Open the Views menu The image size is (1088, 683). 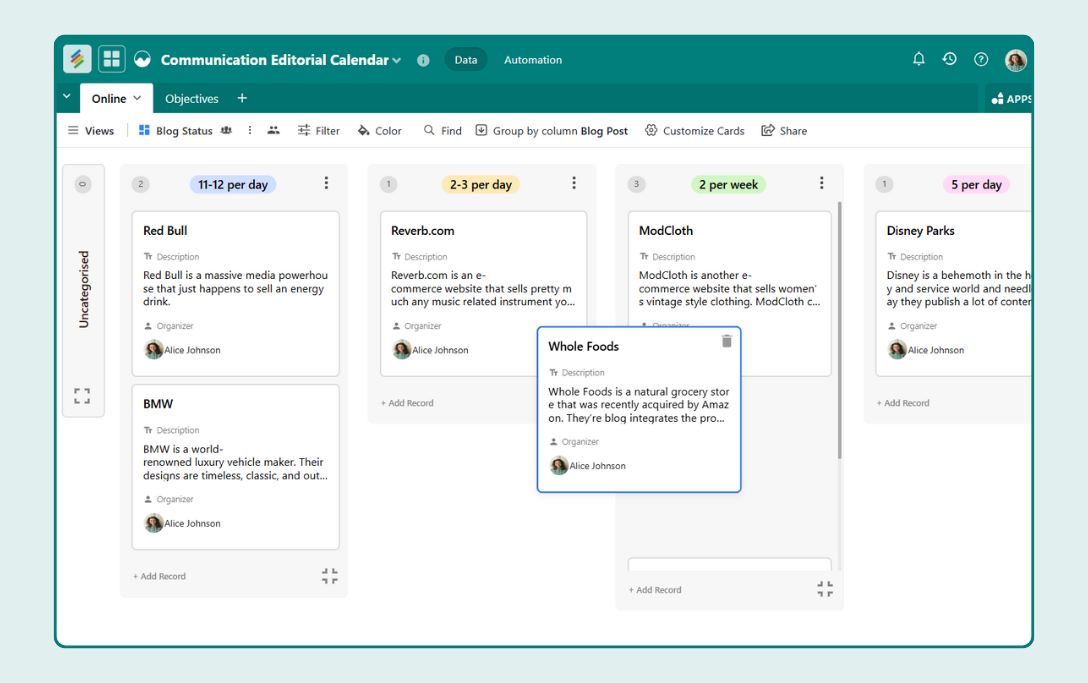point(91,130)
